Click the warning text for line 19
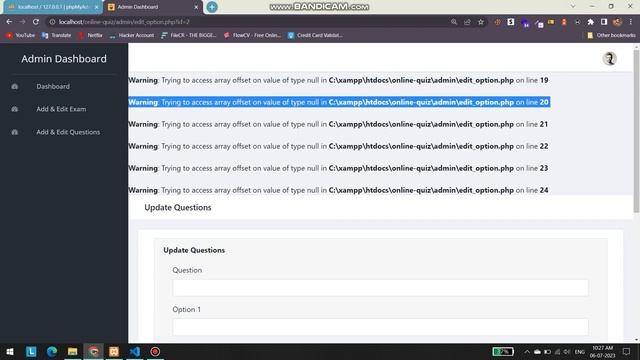 pyautogui.click(x=338, y=80)
